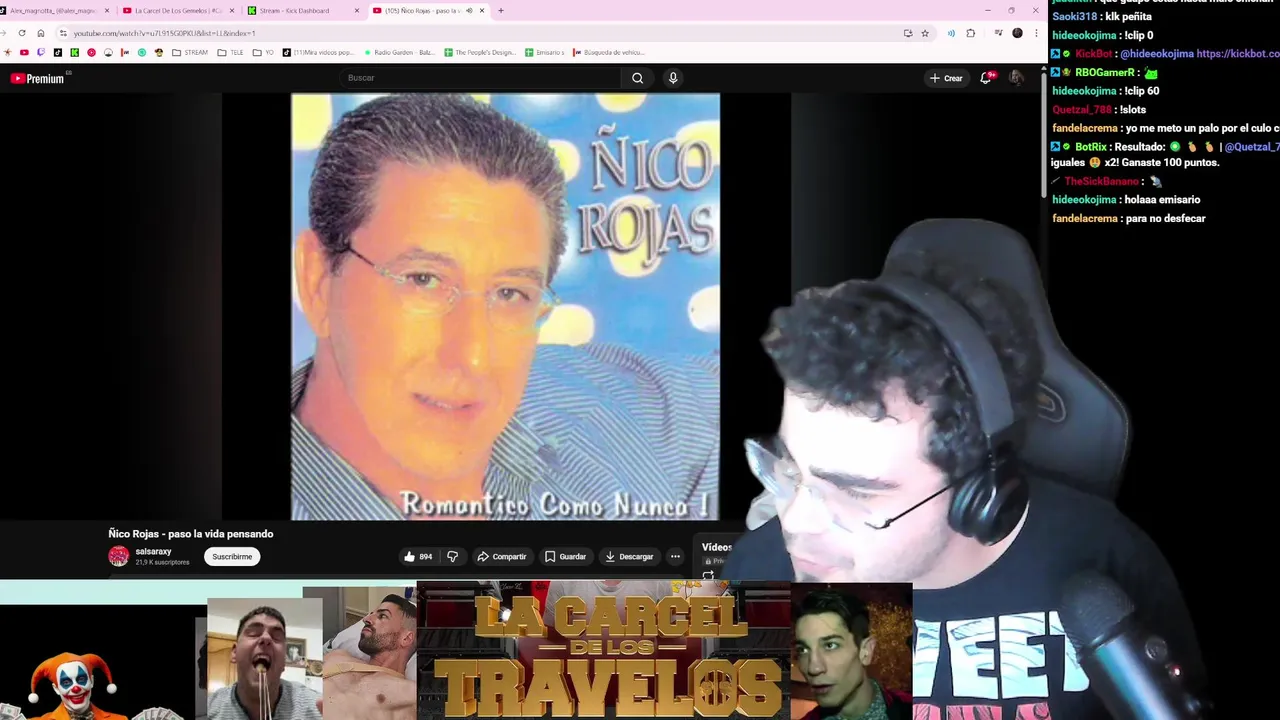Click the salsaraxy channel name
The width and height of the screenshot is (1280, 720).
(153, 552)
